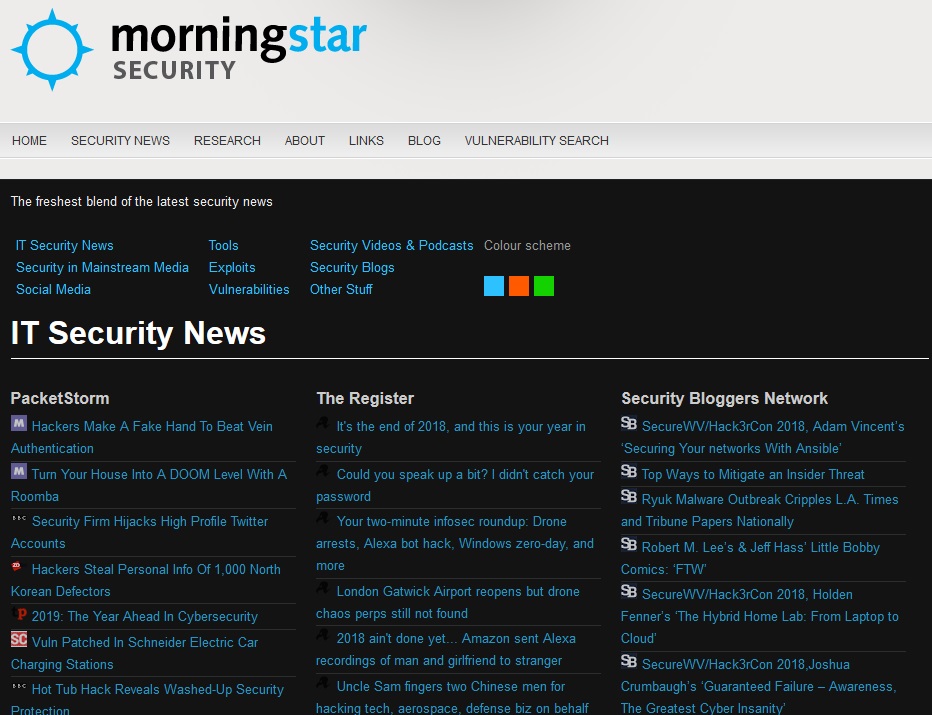Select the orange colour scheme swatch
Screen dimensions: 932x715
click(519, 286)
